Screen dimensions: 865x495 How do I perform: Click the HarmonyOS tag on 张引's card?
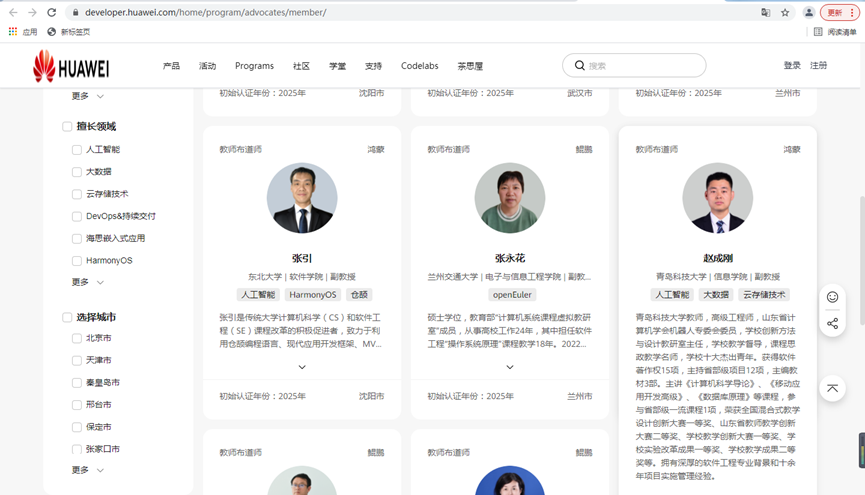(313, 295)
